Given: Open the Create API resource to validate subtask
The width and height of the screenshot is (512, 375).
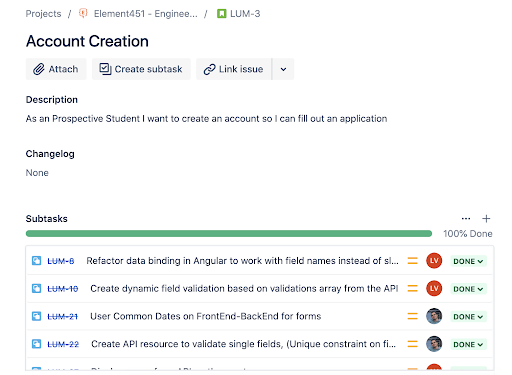Looking at the screenshot, I should pyautogui.click(x=244, y=344).
